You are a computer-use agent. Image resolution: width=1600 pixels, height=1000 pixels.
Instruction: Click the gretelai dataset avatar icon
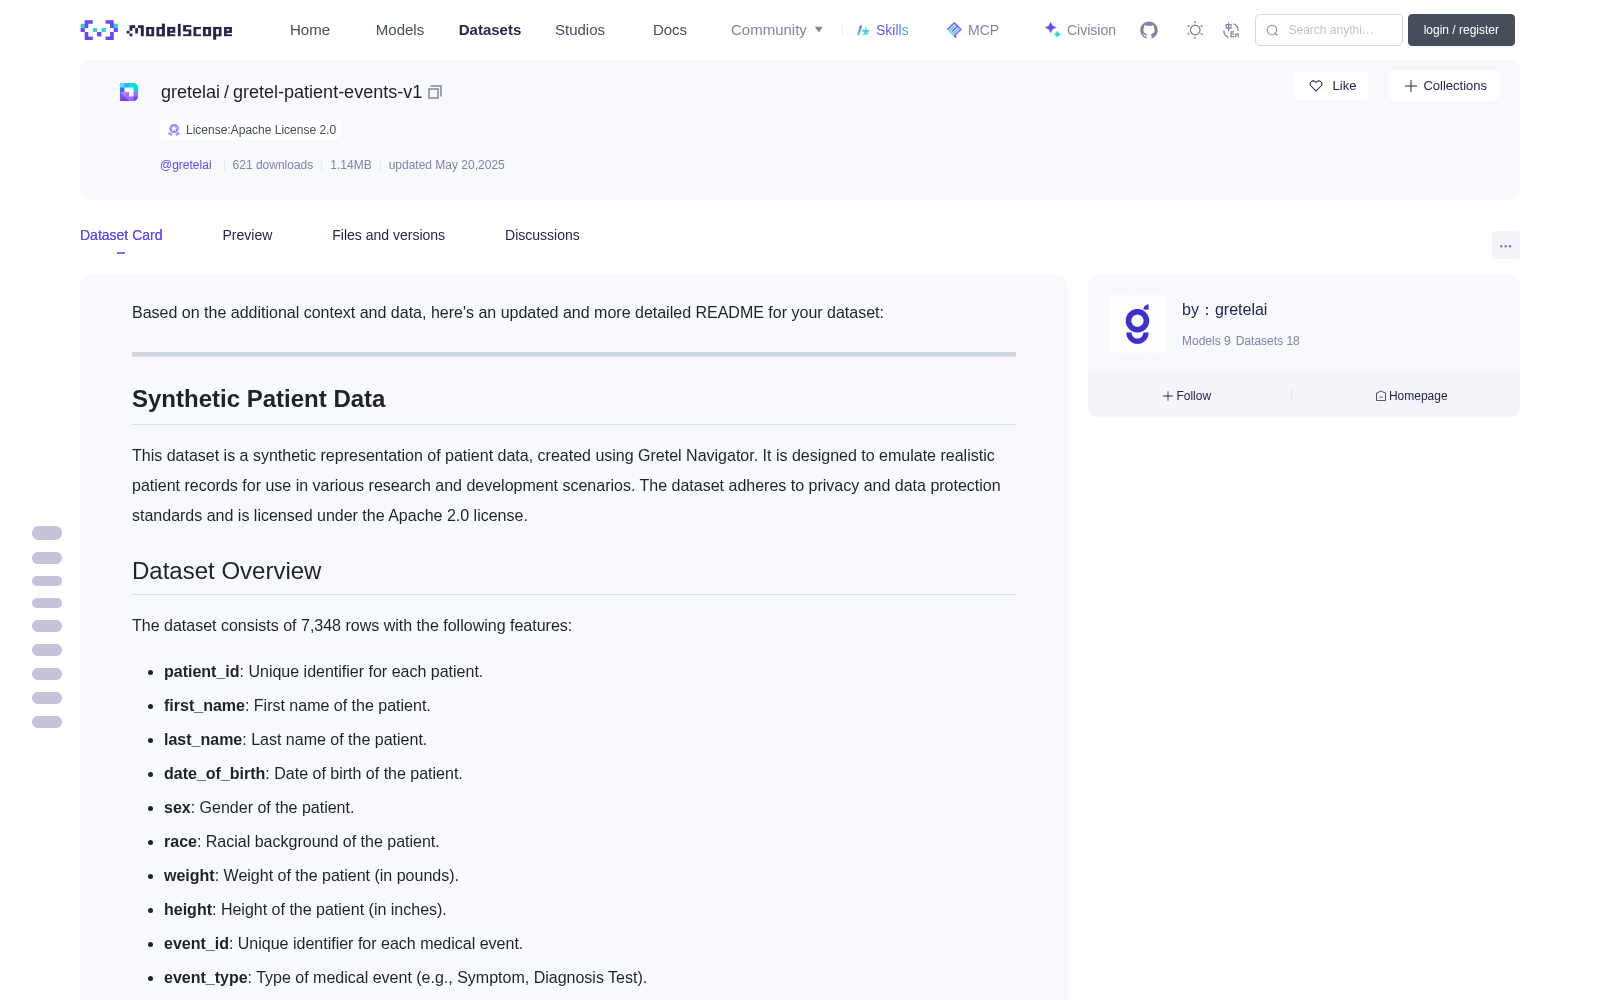[x=129, y=92]
